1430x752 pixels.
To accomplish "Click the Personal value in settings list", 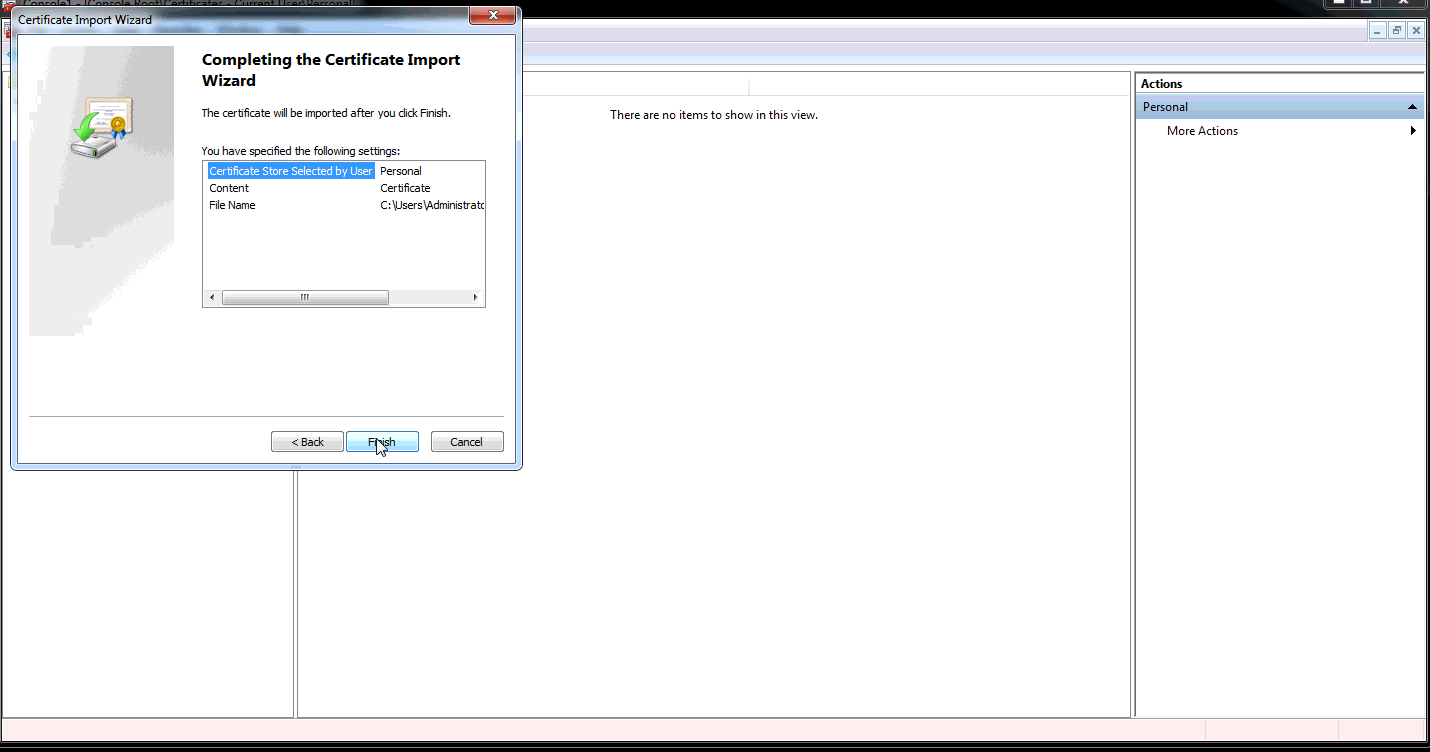I will [401, 171].
